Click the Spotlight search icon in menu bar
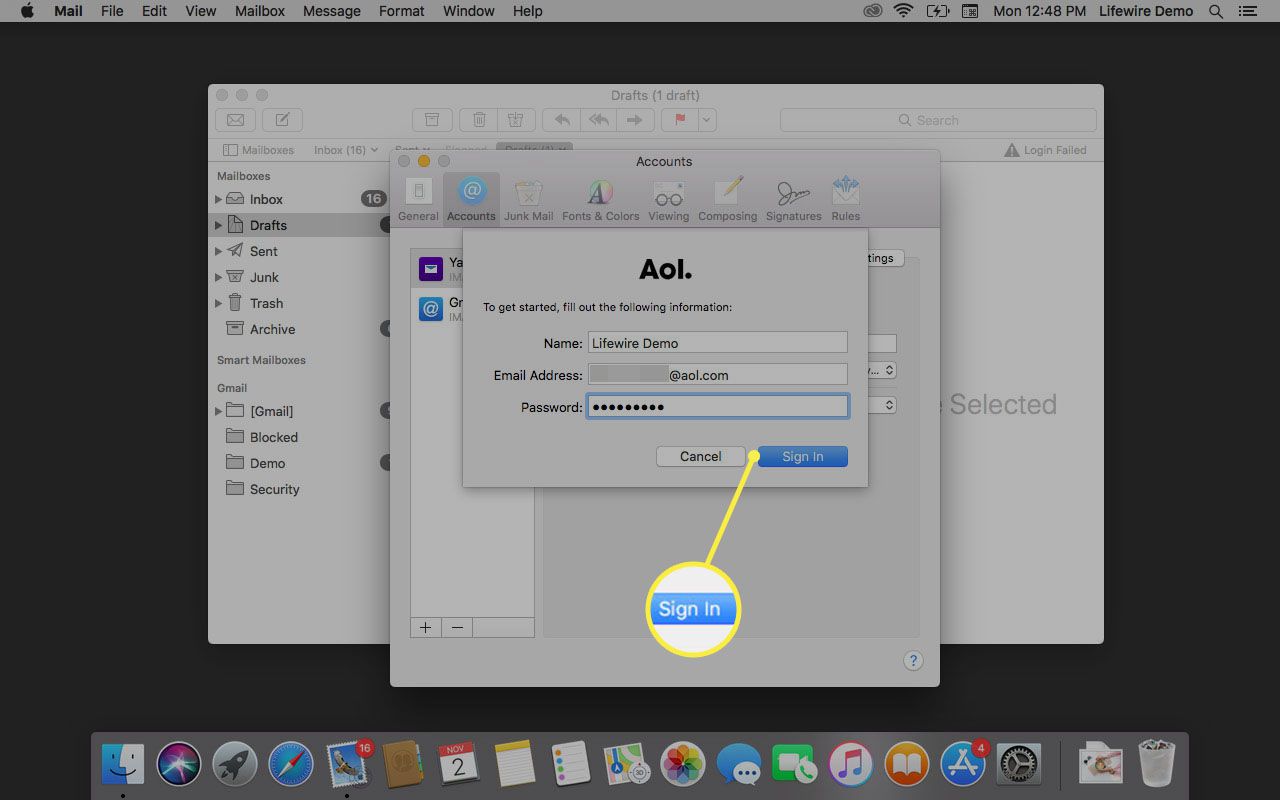 [x=1216, y=11]
